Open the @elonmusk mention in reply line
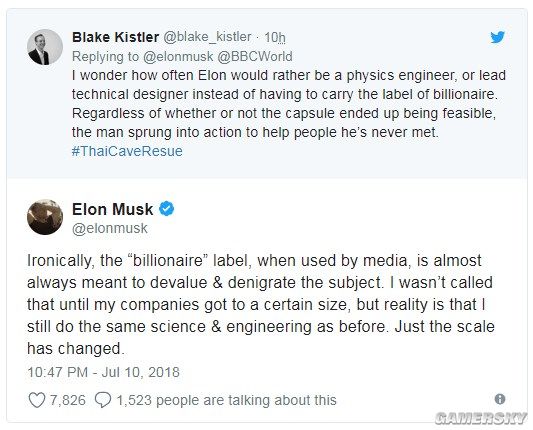533x430 pixels. 178,56
